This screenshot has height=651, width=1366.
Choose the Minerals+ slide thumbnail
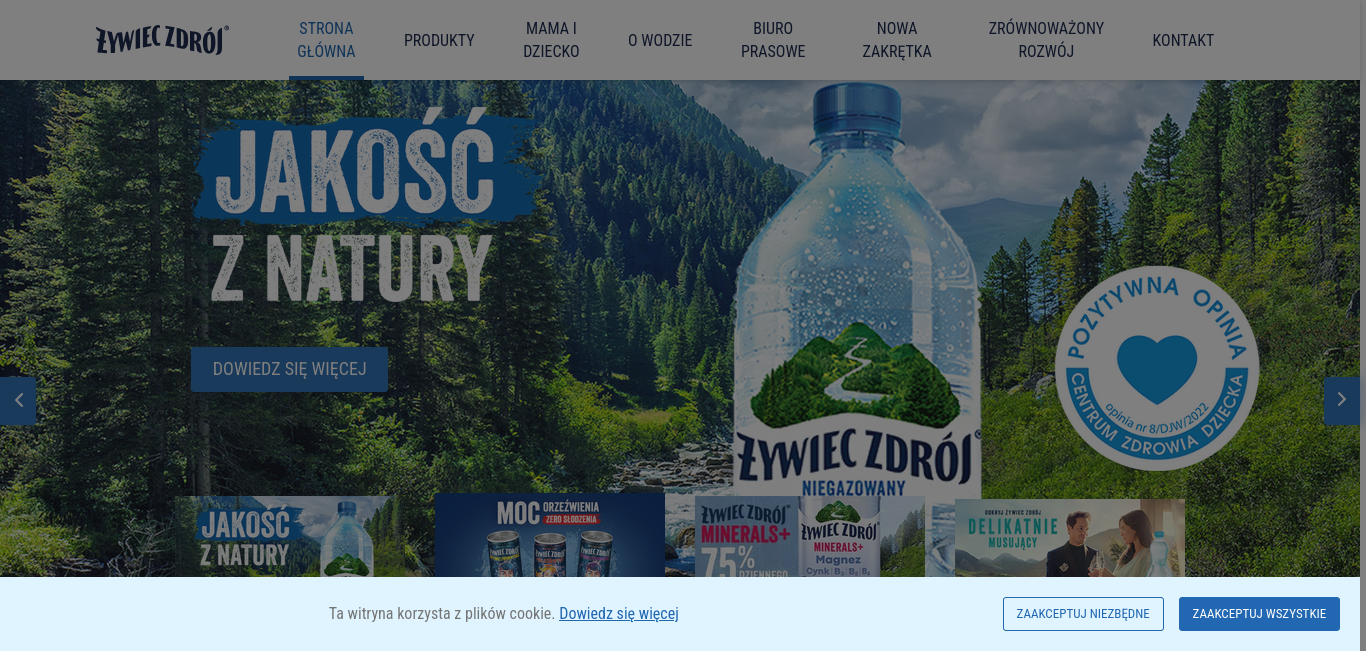coord(810,537)
